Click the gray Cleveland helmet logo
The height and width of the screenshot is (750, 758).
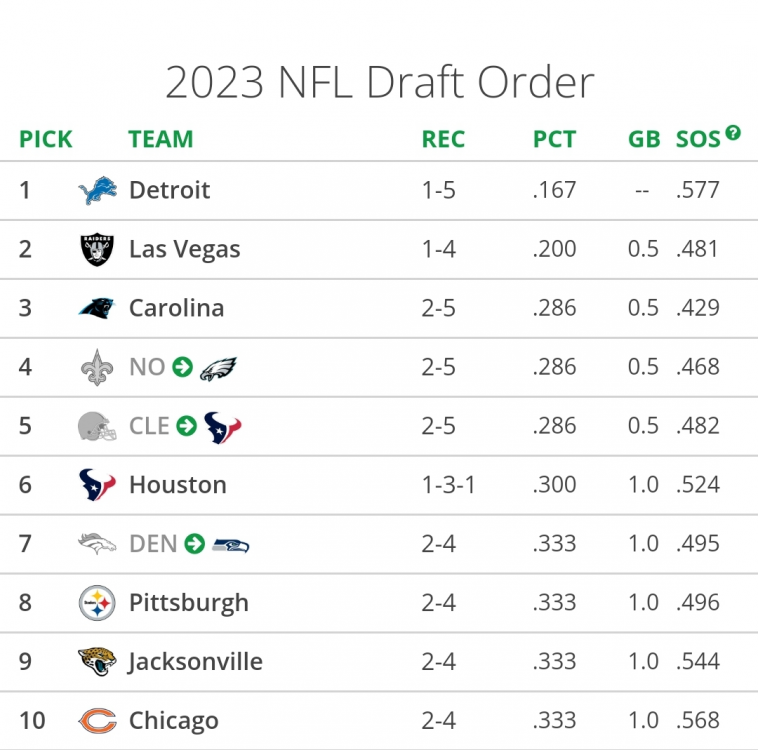coord(97,426)
